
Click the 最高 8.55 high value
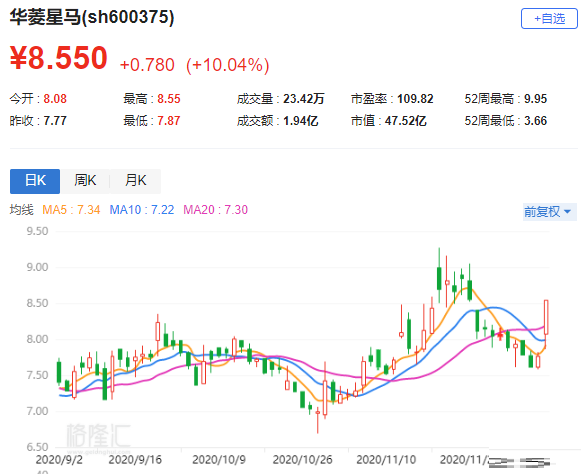[x=169, y=99]
